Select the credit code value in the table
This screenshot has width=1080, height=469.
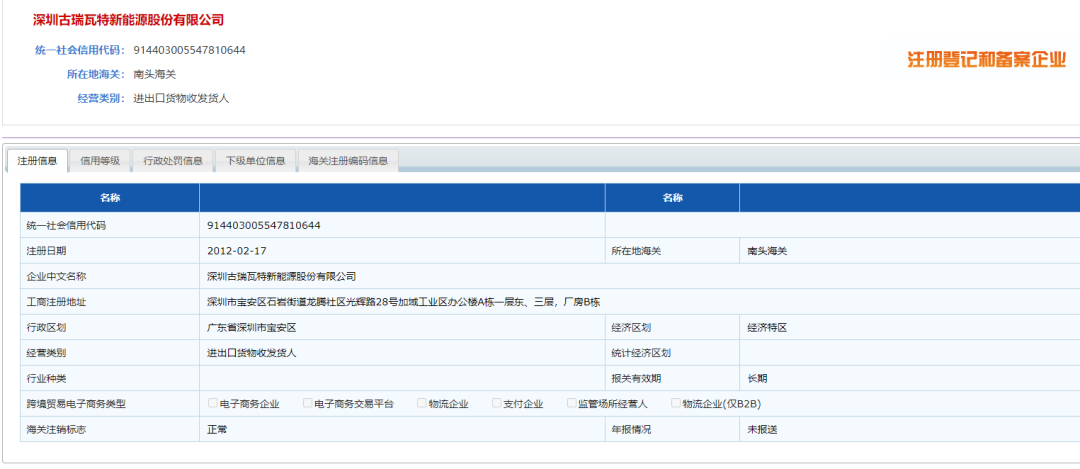pos(264,225)
